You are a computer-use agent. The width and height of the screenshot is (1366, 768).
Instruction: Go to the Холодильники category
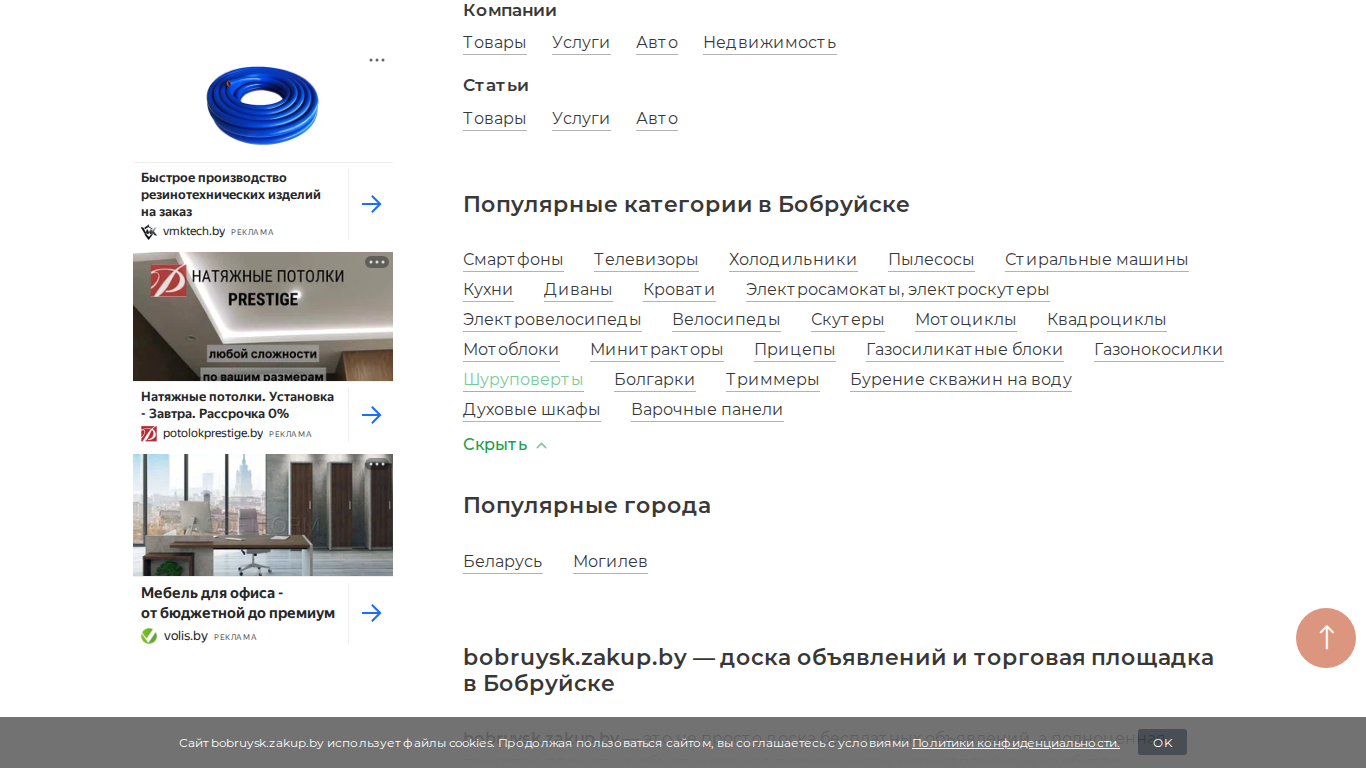(793, 260)
